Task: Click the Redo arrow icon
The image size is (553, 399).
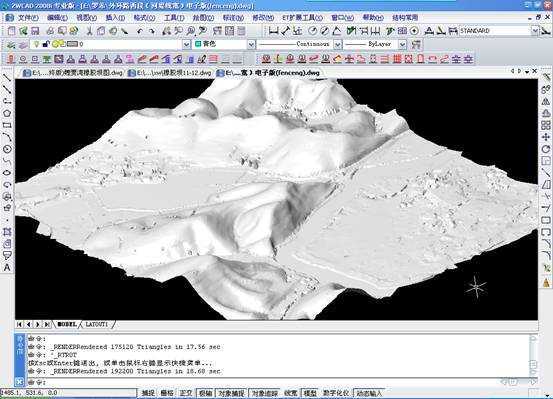Action: tap(152, 31)
